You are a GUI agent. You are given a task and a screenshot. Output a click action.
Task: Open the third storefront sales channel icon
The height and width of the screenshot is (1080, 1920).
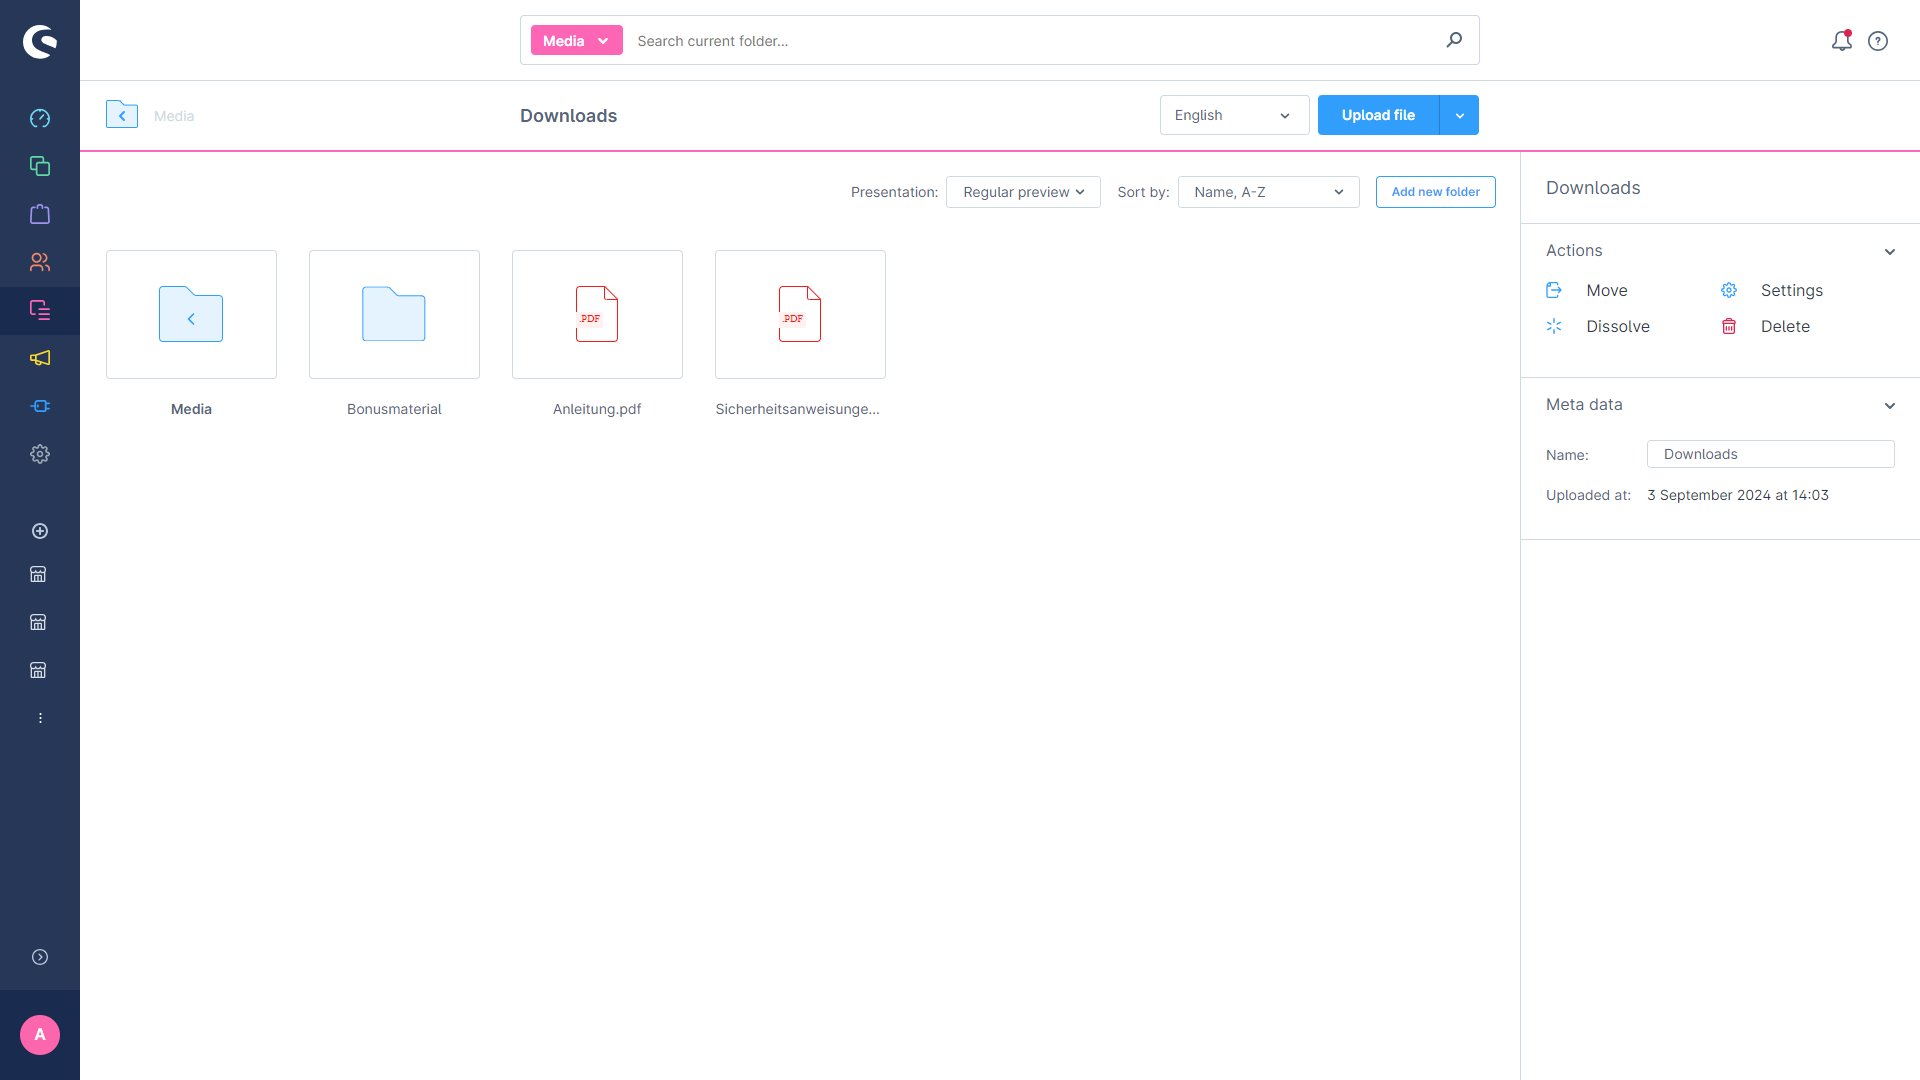(x=38, y=670)
